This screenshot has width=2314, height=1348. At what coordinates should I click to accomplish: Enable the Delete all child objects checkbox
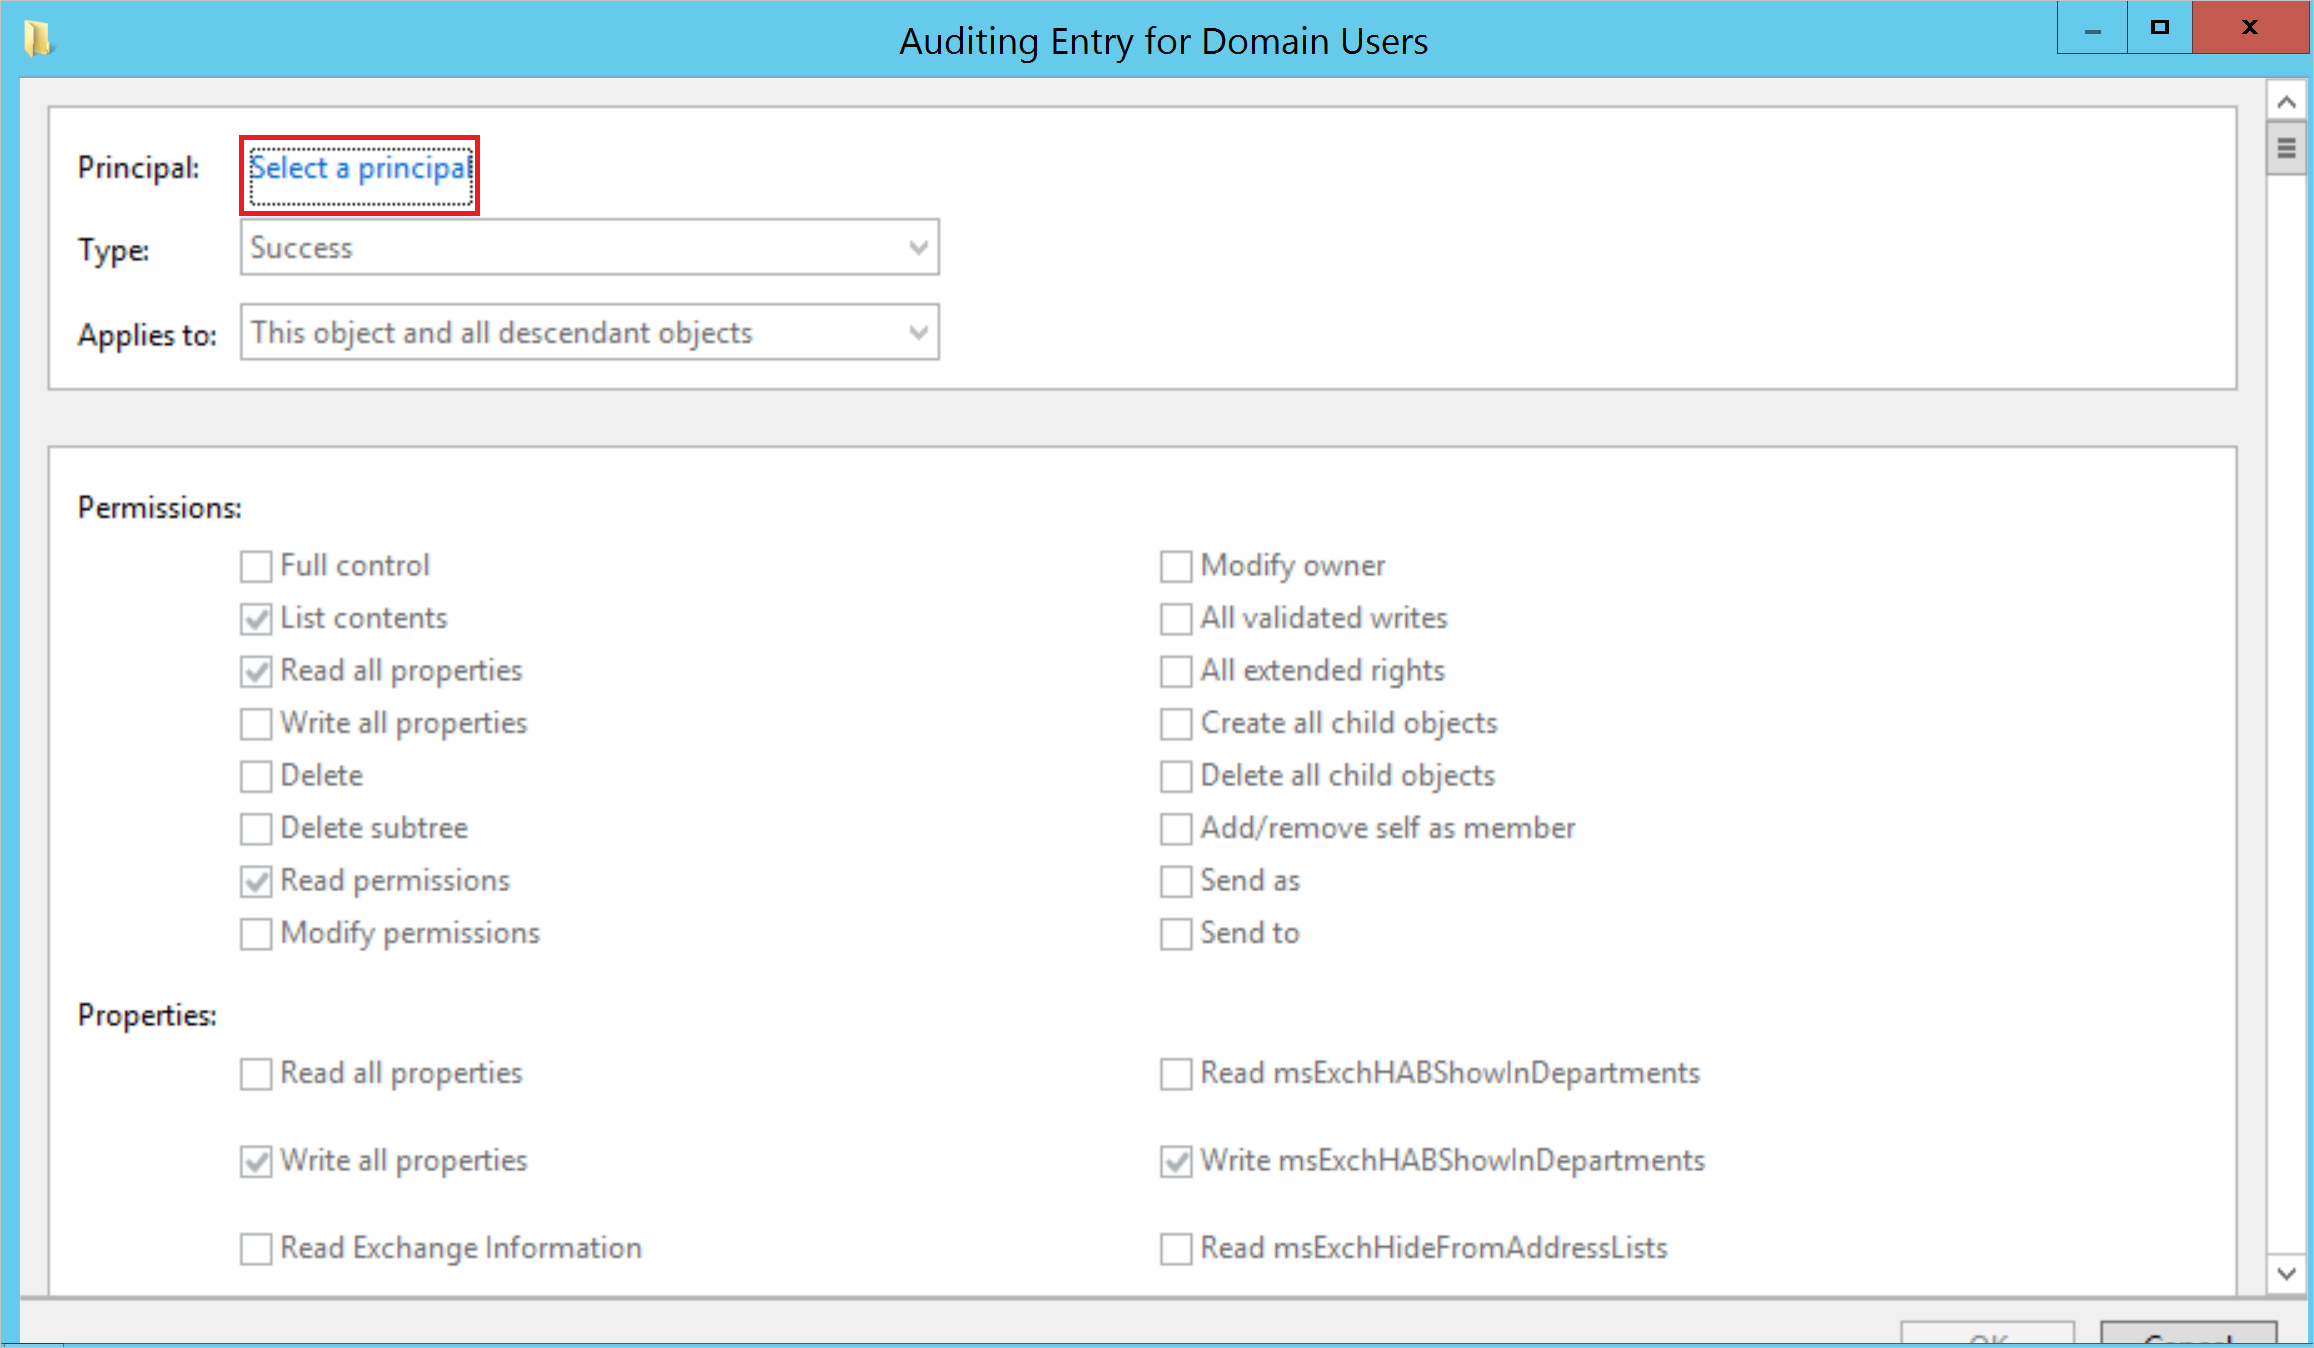[x=1176, y=777]
